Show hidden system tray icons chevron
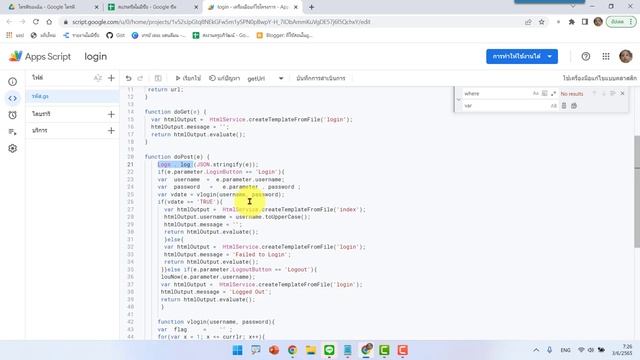The image size is (640, 360). tap(536, 350)
